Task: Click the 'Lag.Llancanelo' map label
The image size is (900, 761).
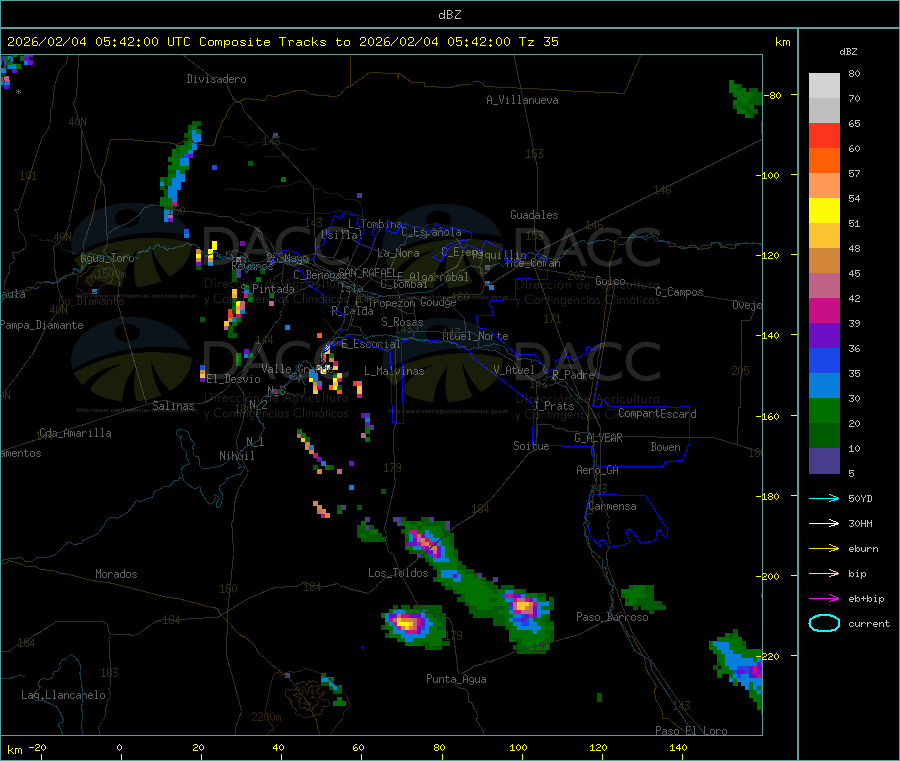Action: (63, 695)
